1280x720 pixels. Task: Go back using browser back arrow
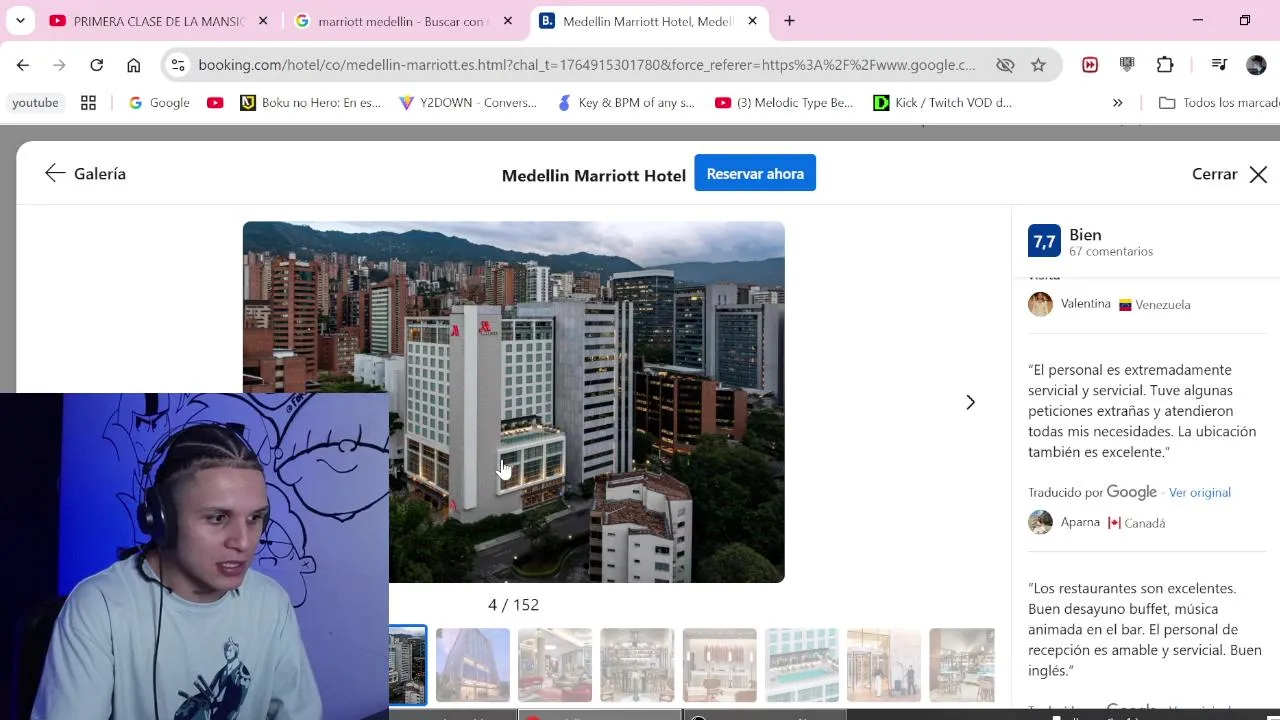click(x=23, y=65)
